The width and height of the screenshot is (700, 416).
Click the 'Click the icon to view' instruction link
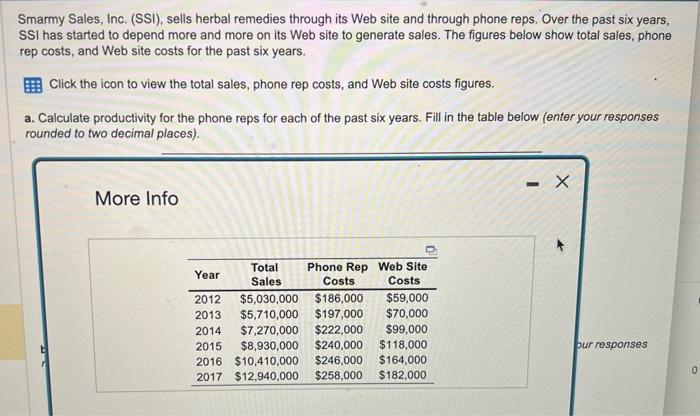(x=271, y=83)
